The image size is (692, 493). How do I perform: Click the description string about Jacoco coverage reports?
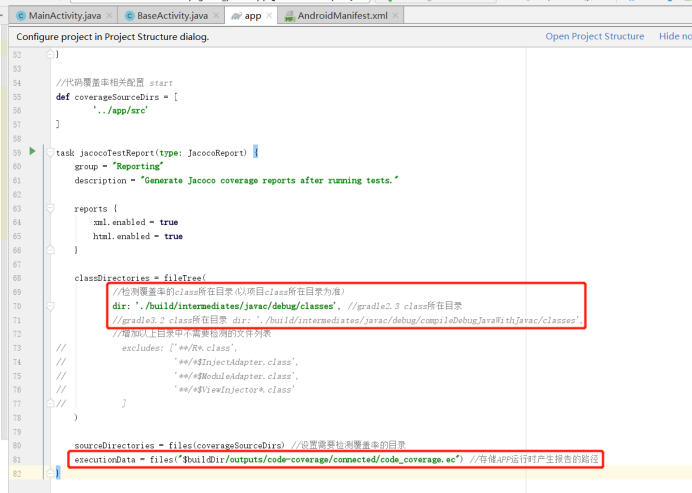click(269, 181)
